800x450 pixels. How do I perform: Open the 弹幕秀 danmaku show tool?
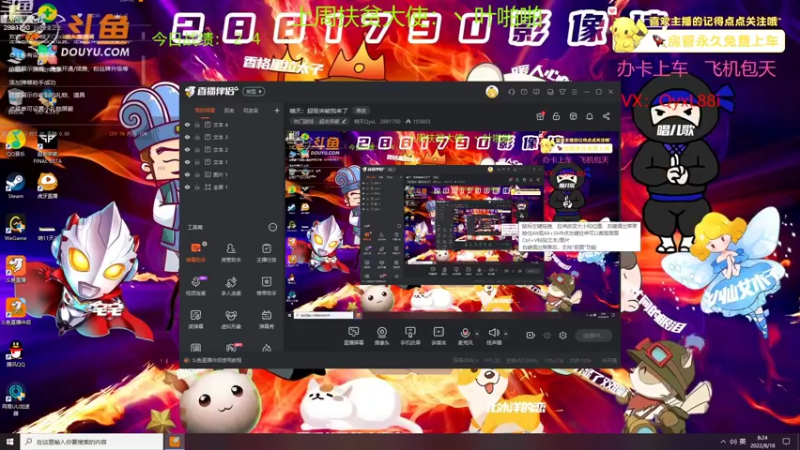[x=266, y=319]
